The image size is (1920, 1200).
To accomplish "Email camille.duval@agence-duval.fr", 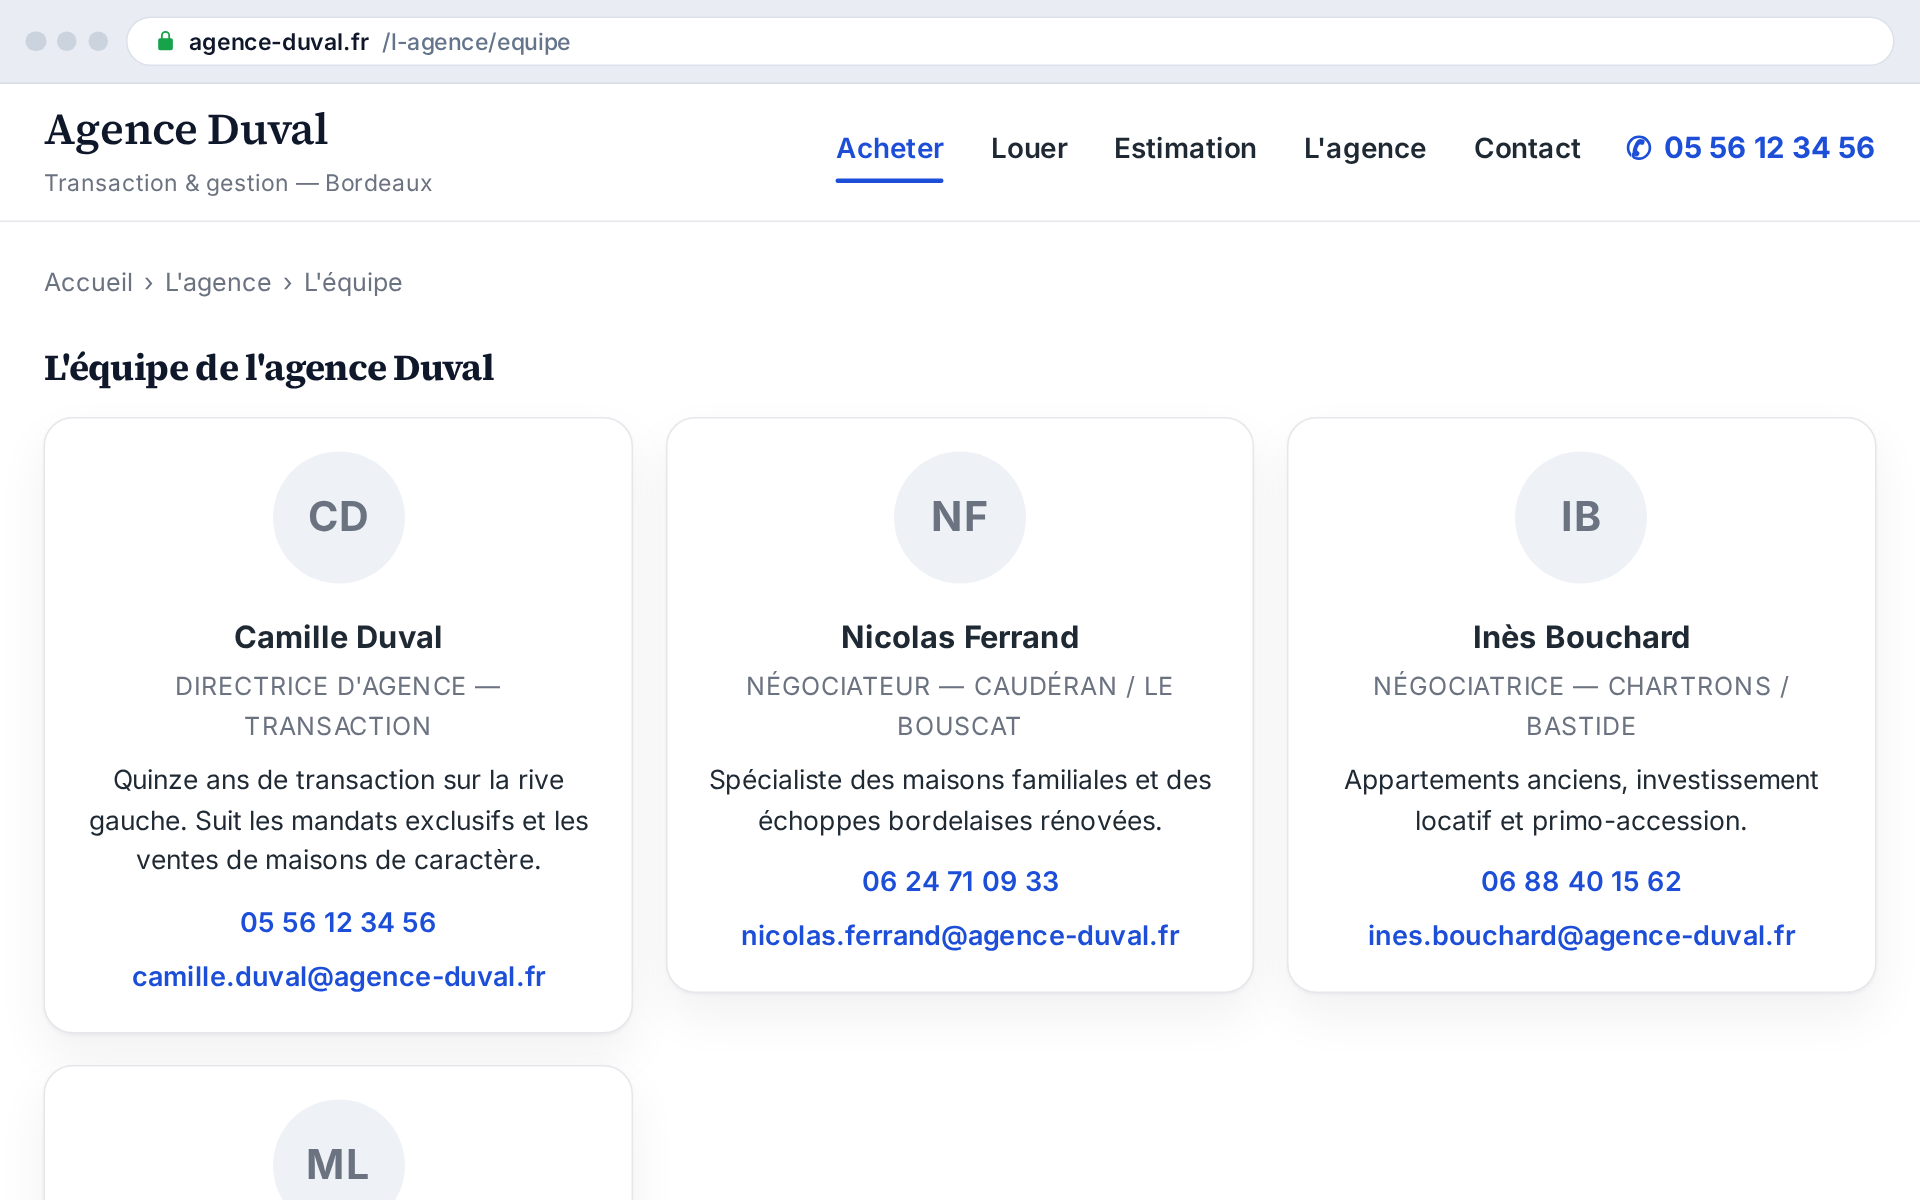I will (338, 976).
